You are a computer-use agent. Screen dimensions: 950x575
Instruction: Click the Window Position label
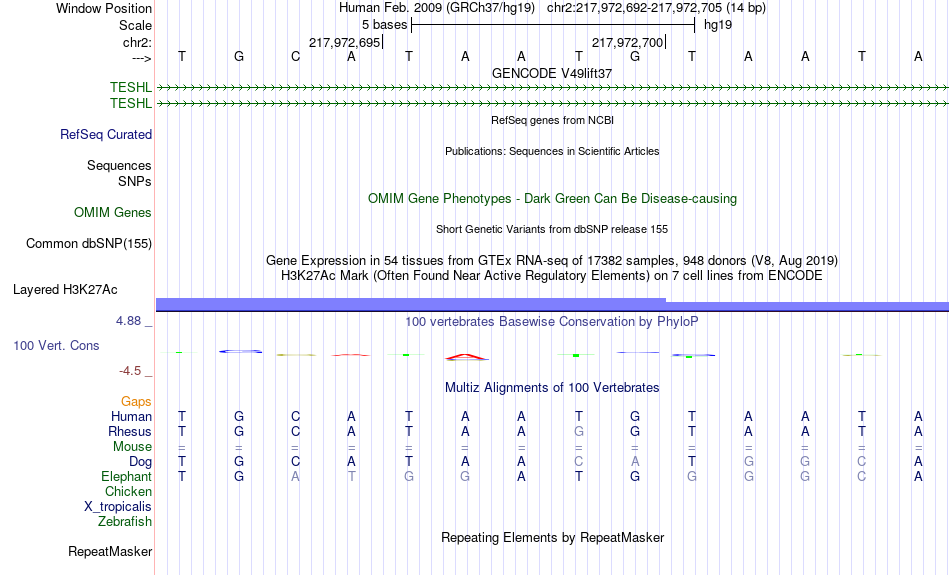tap(104, 8)
